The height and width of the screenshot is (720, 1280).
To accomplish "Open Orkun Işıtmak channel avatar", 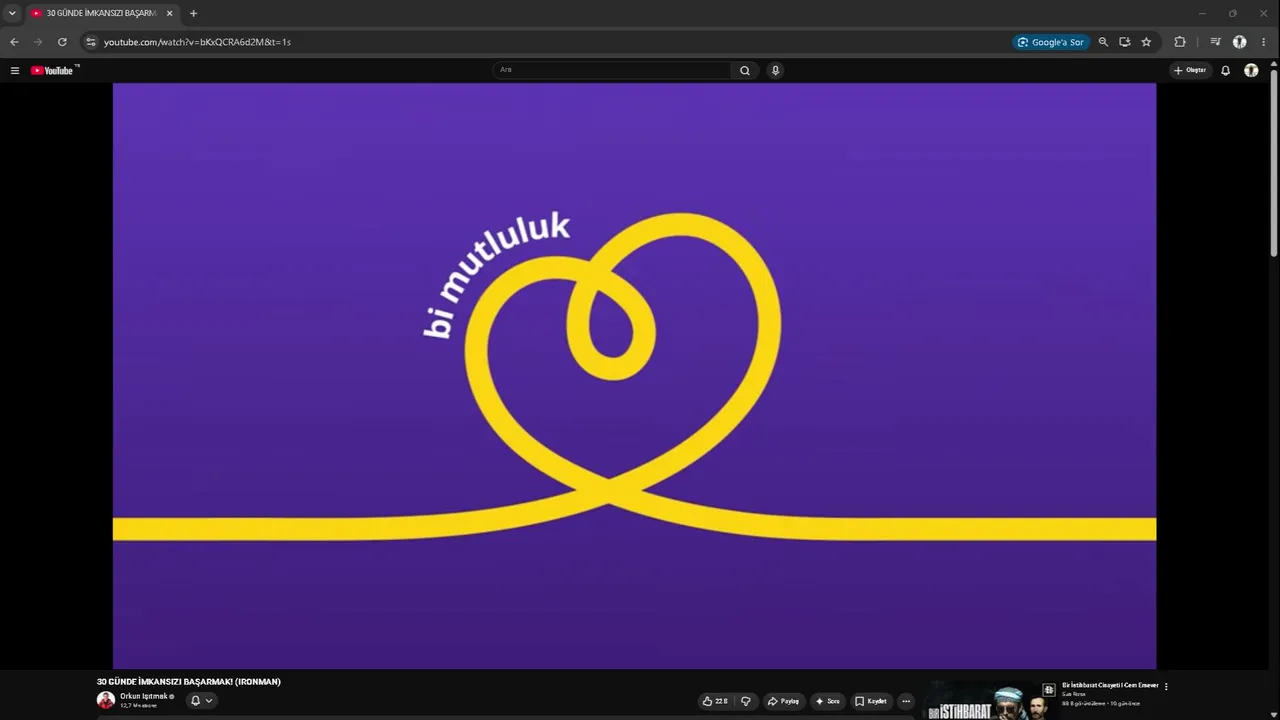I will click(x=106, y=700).
